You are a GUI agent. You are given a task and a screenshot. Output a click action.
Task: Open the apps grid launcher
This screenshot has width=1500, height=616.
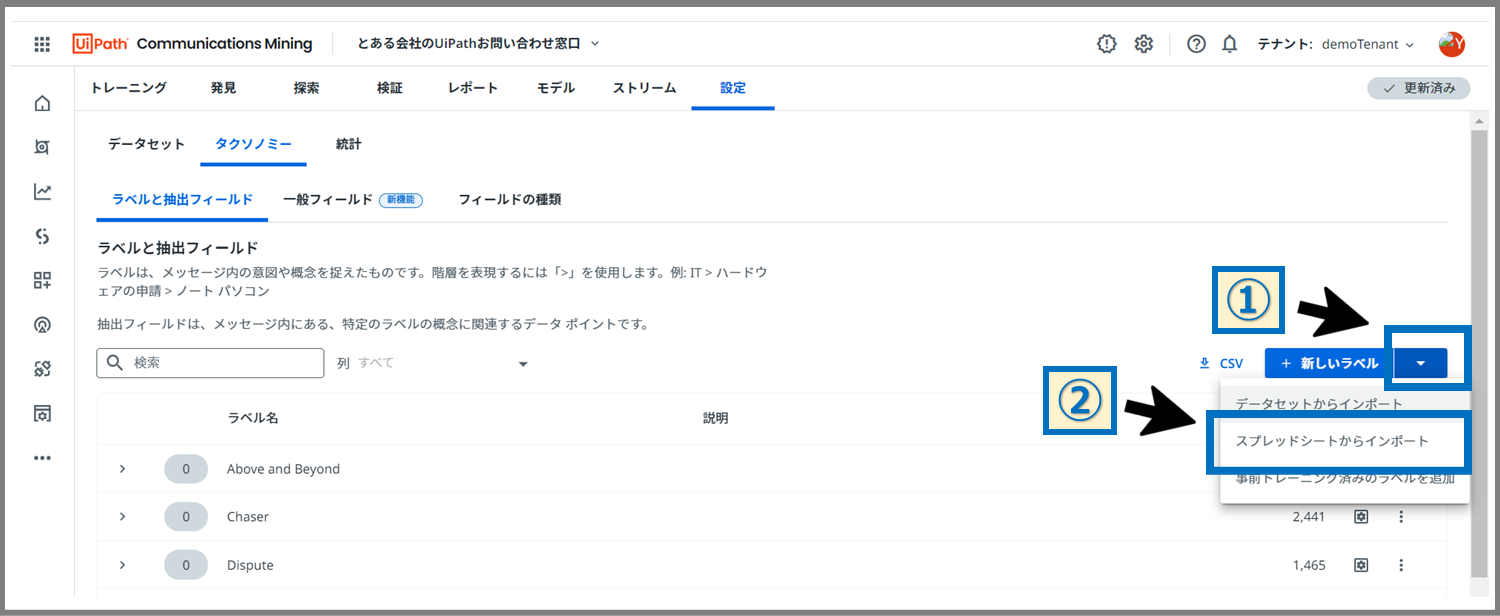pos(42,44)
